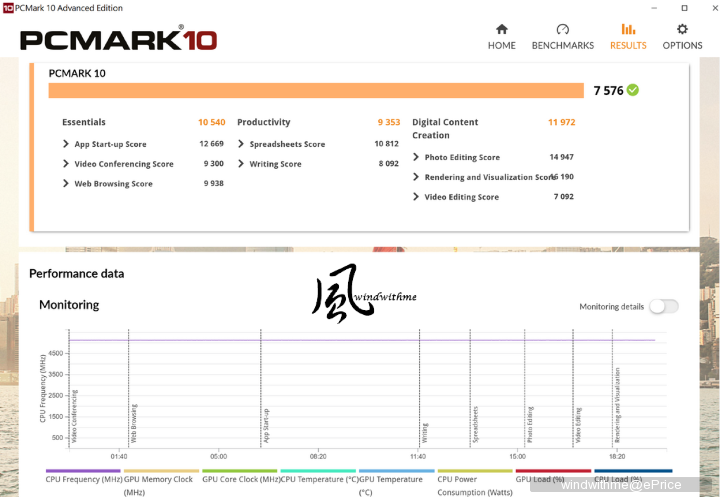Click the Productivity heading
The height and width of the screenshot is (497, 720).
click(264, 122)
